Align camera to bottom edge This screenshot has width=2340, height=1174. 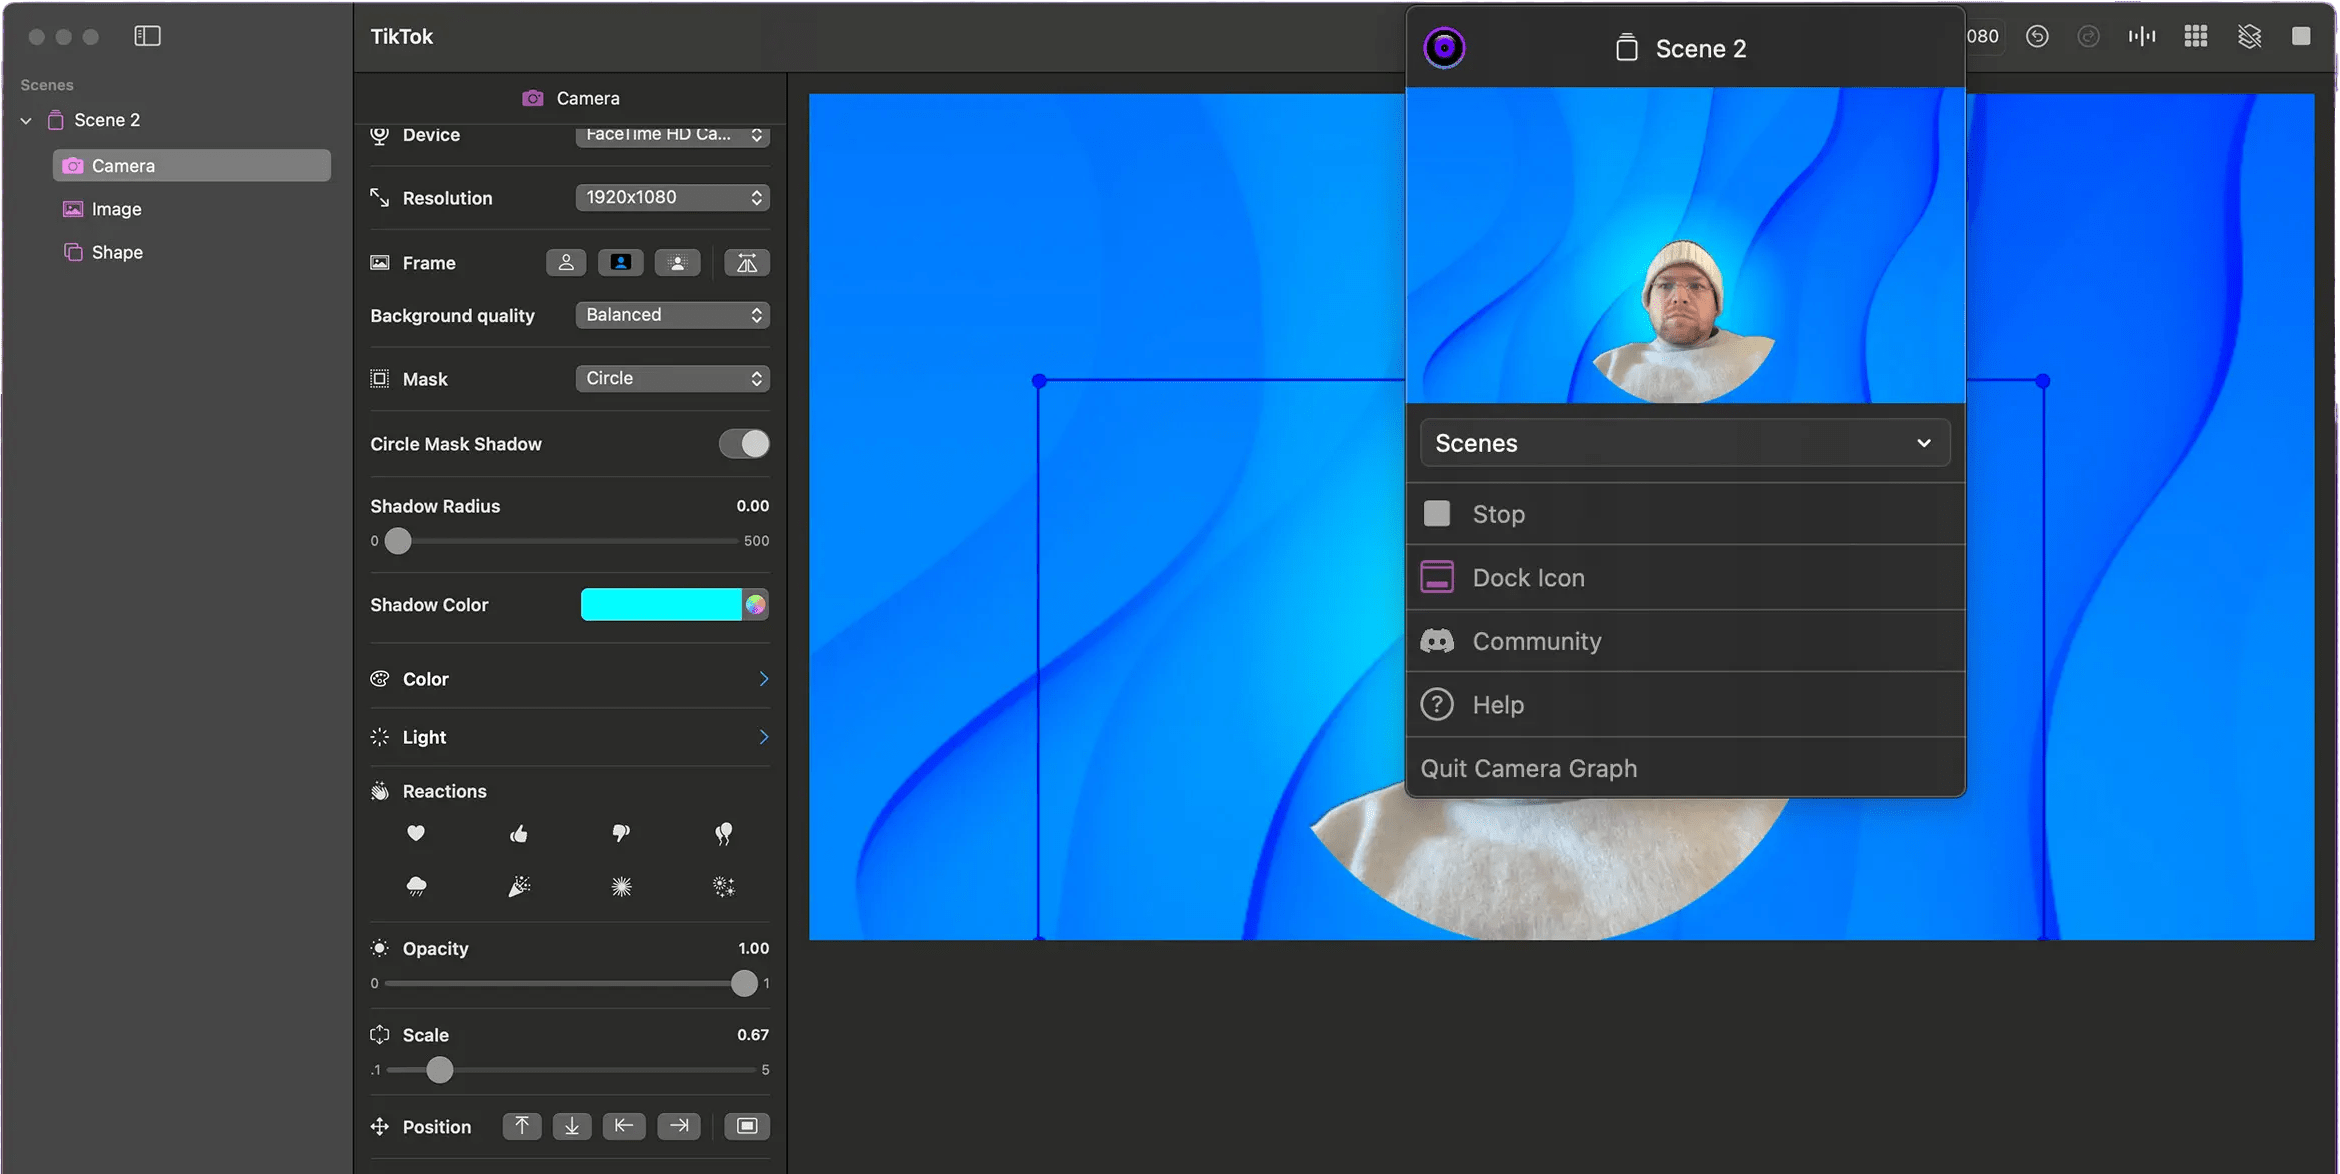pos(572,1126)
